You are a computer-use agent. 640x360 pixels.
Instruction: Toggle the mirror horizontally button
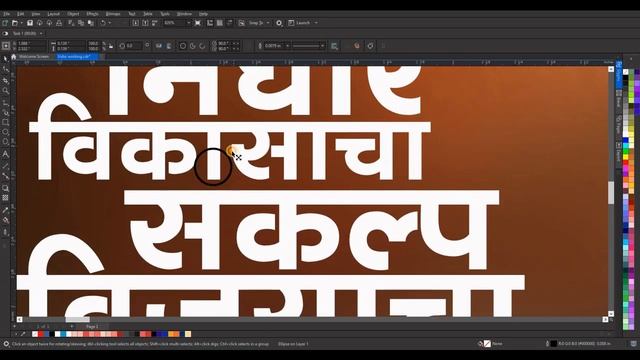159,46
